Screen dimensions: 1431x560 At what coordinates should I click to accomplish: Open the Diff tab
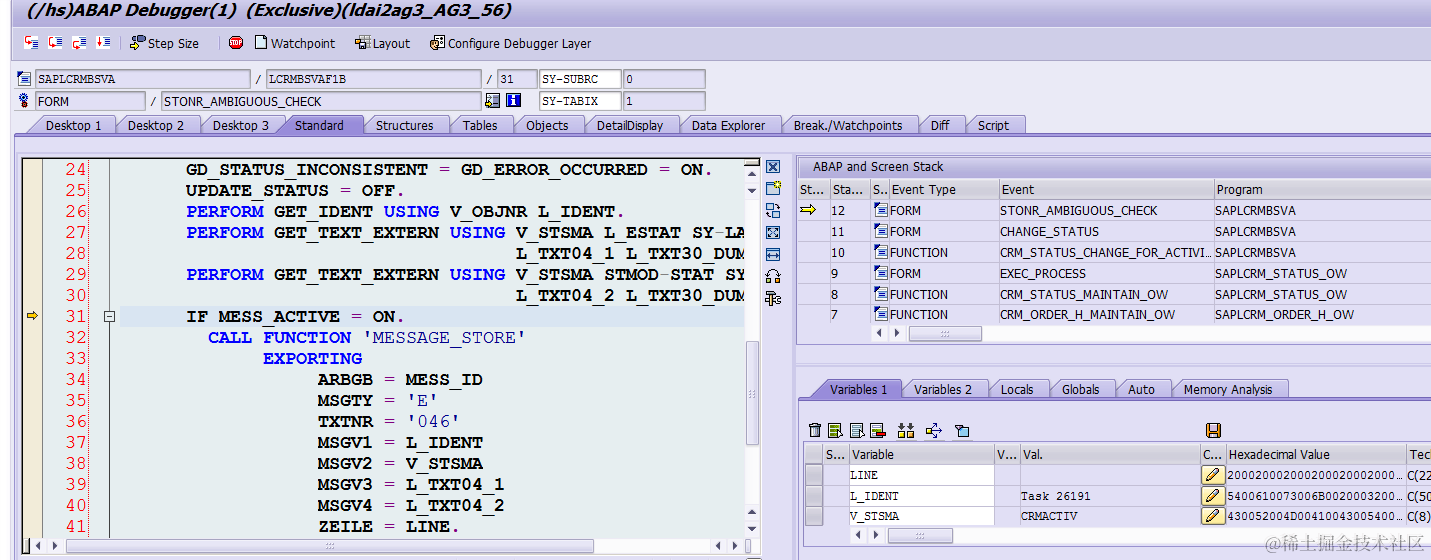[x=940, y=125]
